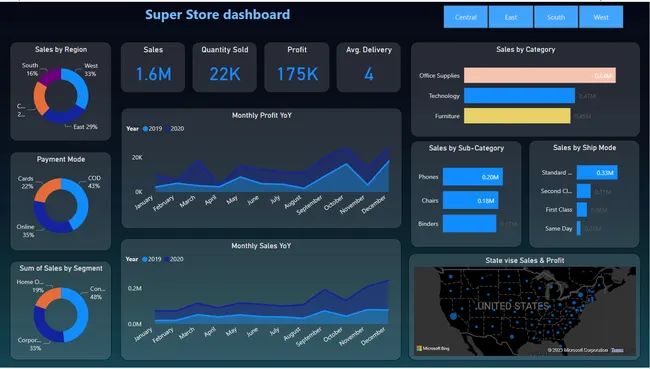Select the West region slicer button

(601, 17)
